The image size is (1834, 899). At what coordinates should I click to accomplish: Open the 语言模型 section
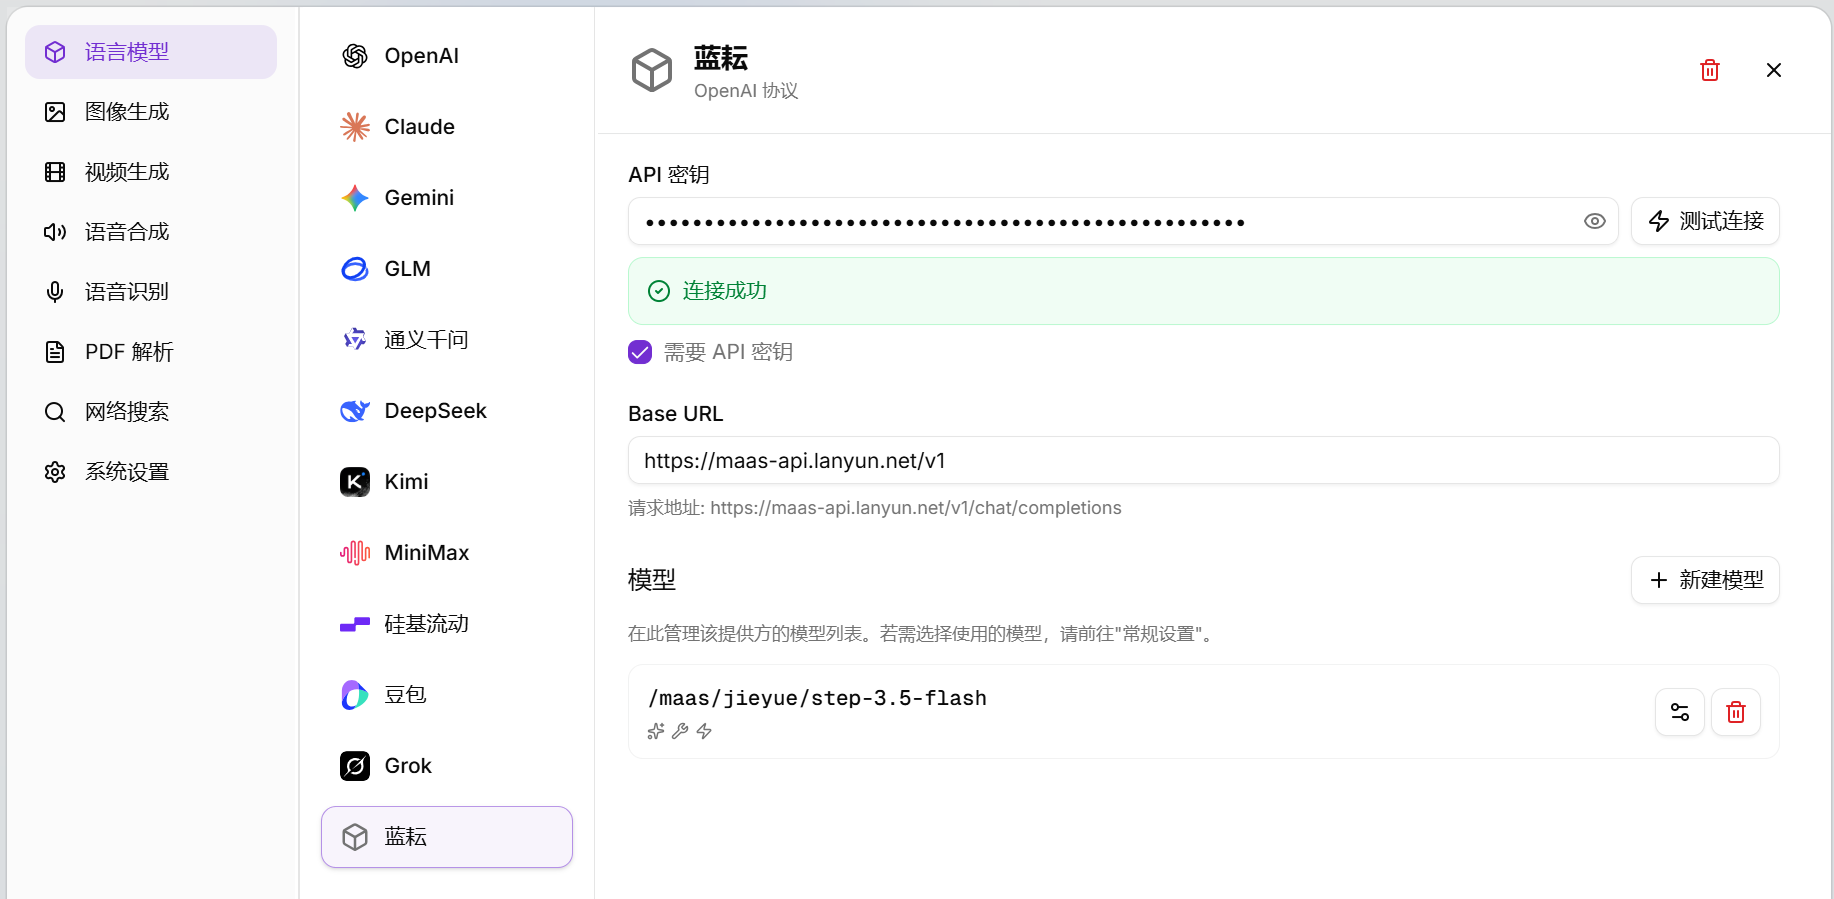coord(151,52)
